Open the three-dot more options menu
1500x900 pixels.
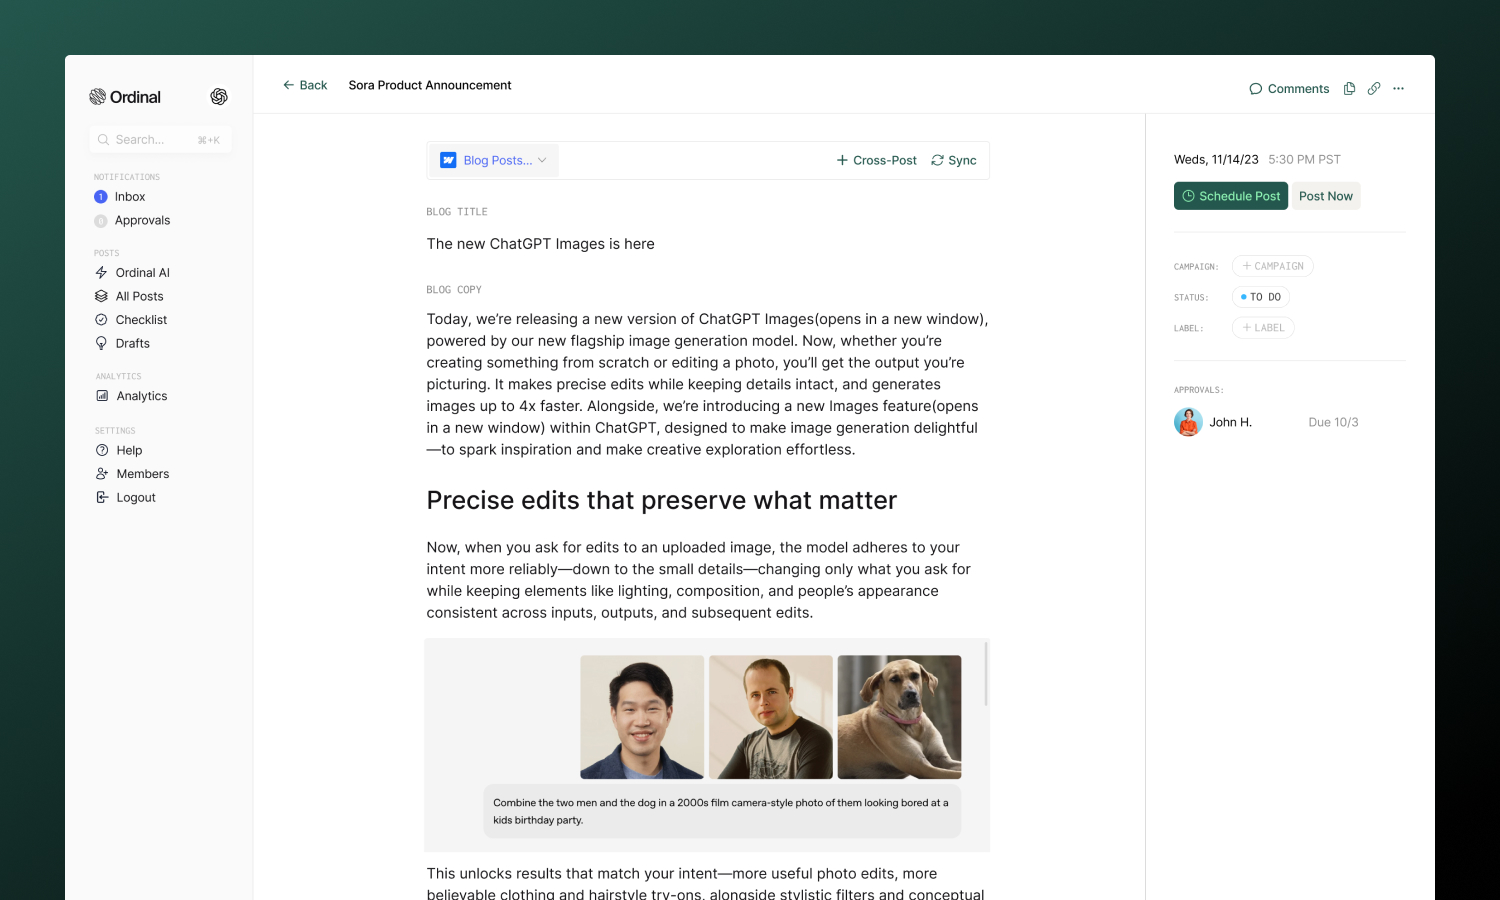tap(1398, 89)
